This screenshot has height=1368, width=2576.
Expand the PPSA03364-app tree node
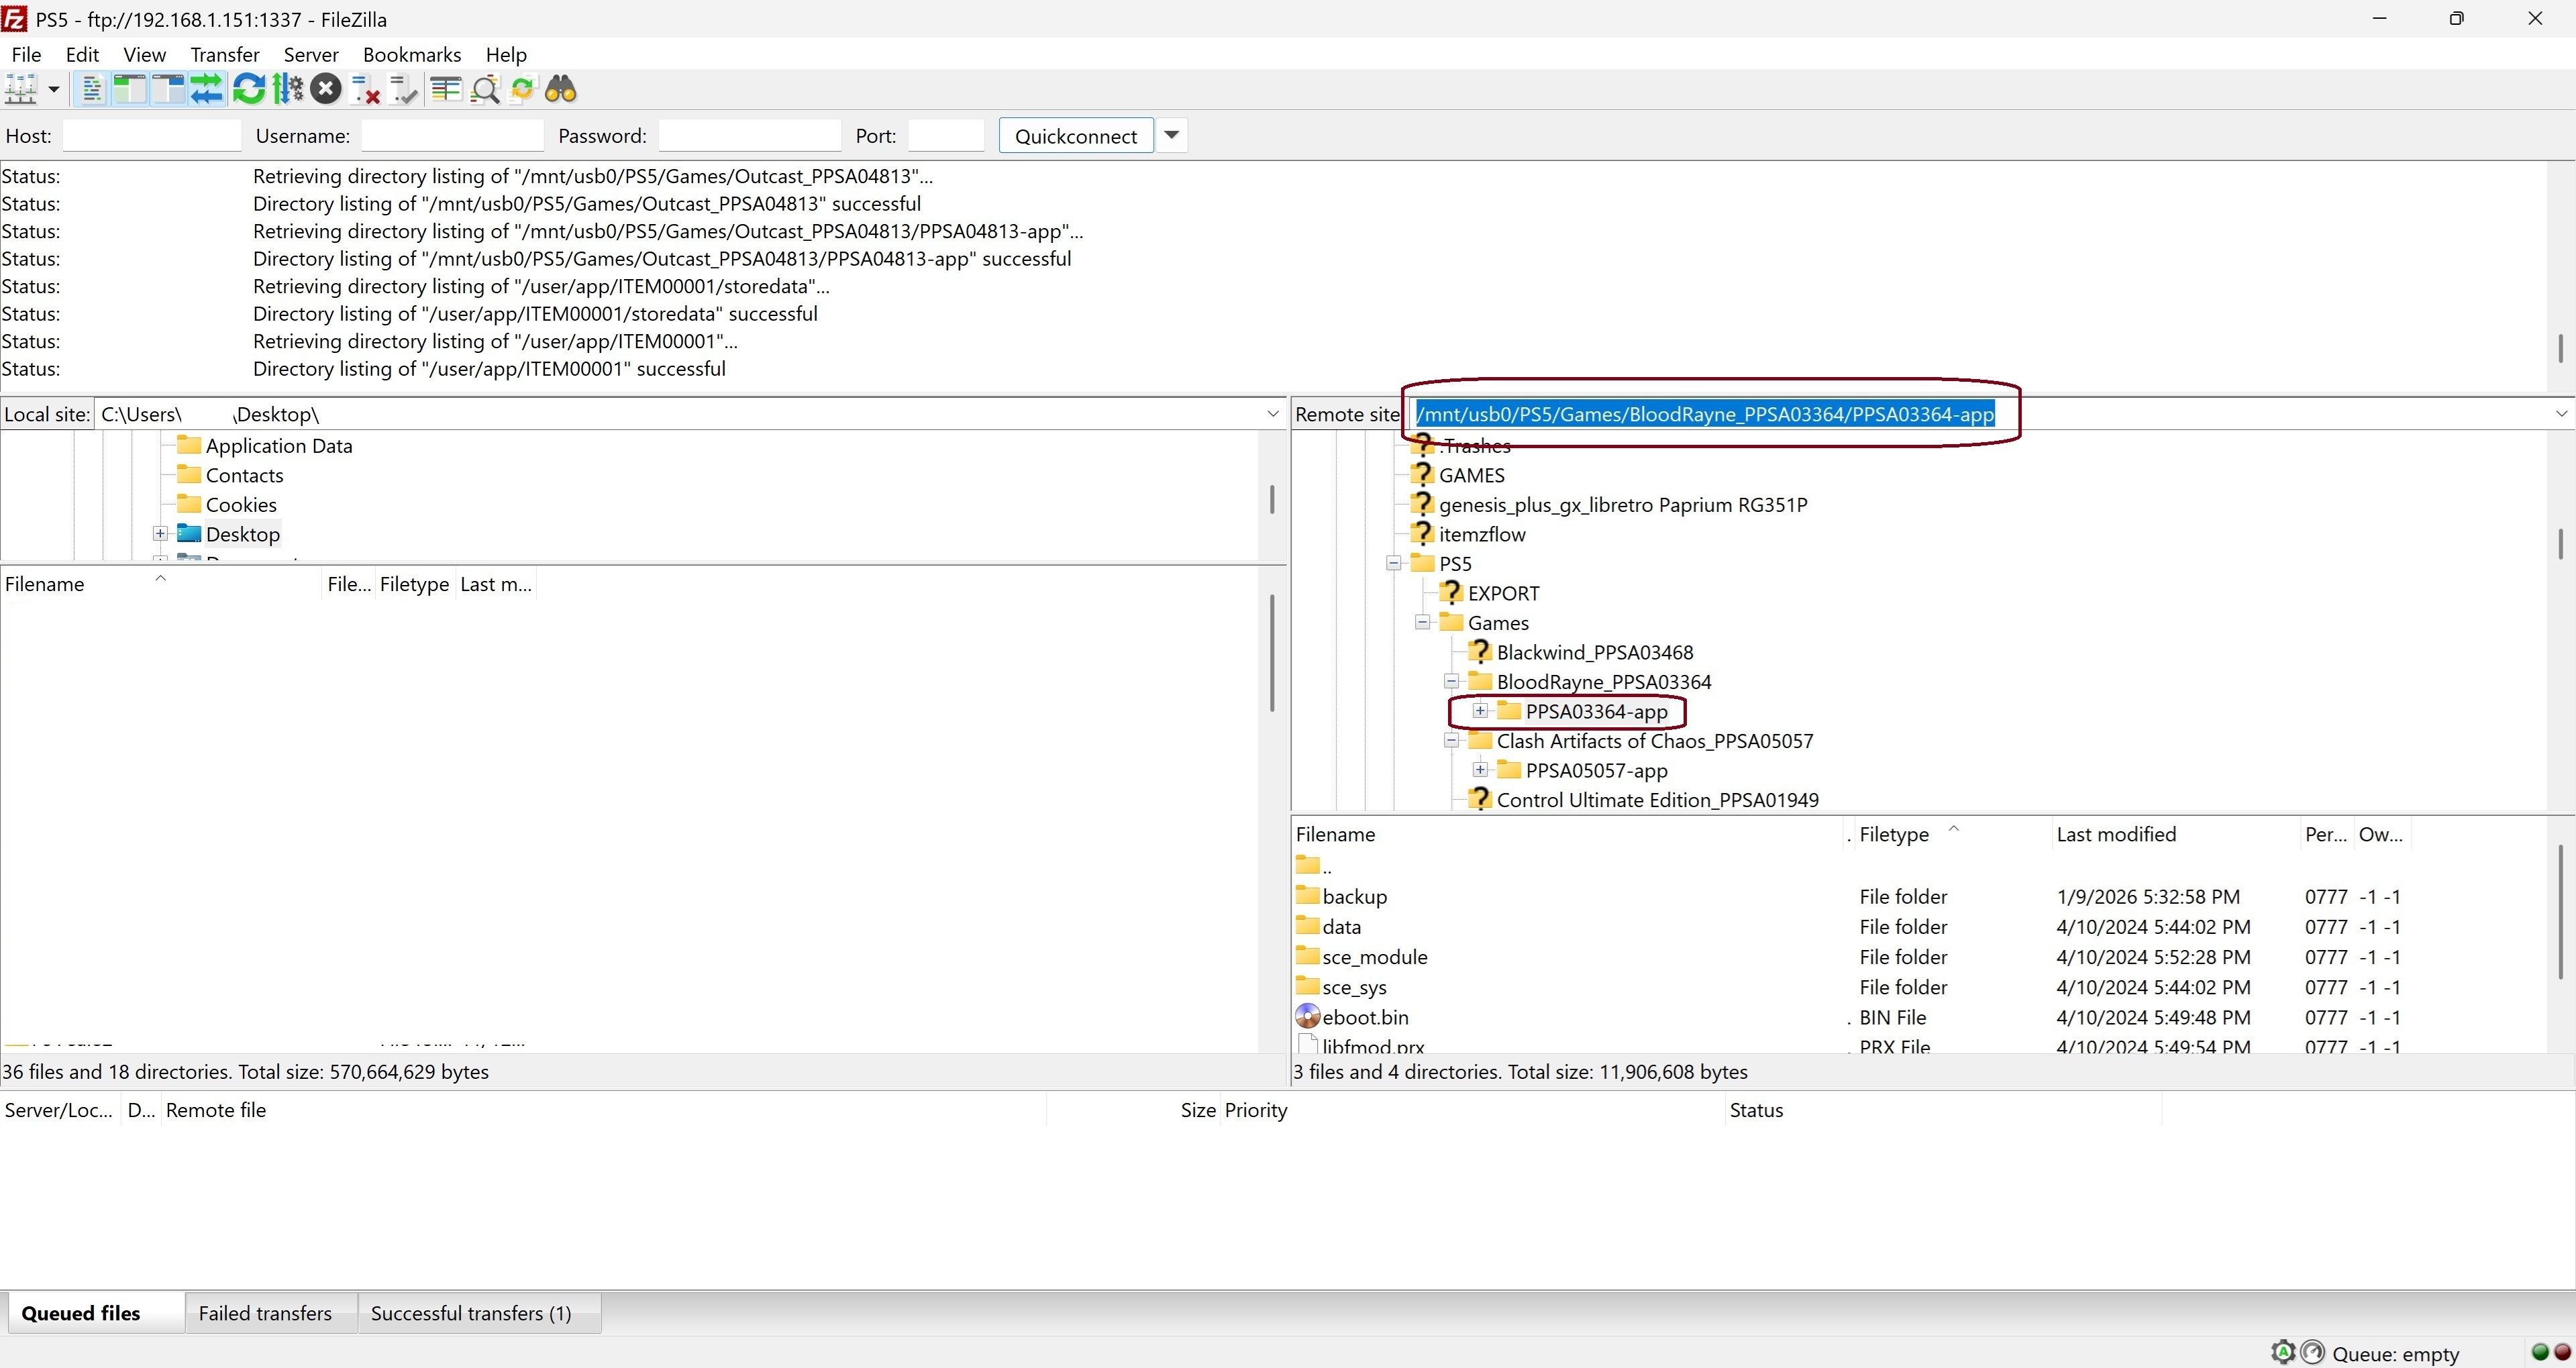coord(1480,711)
